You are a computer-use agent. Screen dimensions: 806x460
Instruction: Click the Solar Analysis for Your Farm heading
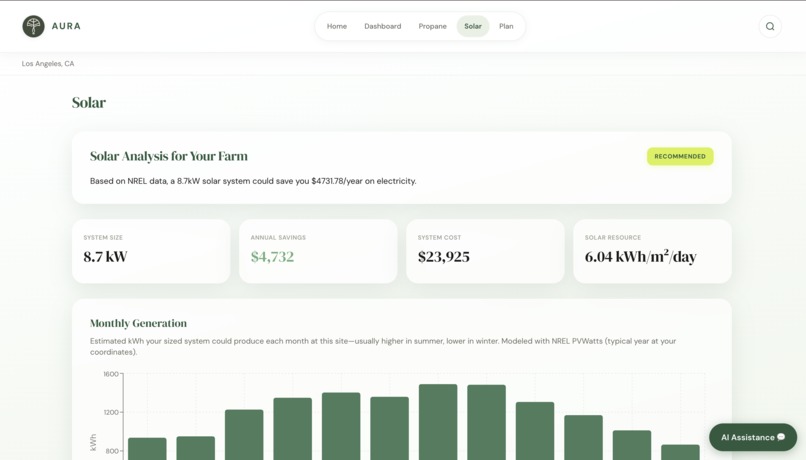click(169, 156)
